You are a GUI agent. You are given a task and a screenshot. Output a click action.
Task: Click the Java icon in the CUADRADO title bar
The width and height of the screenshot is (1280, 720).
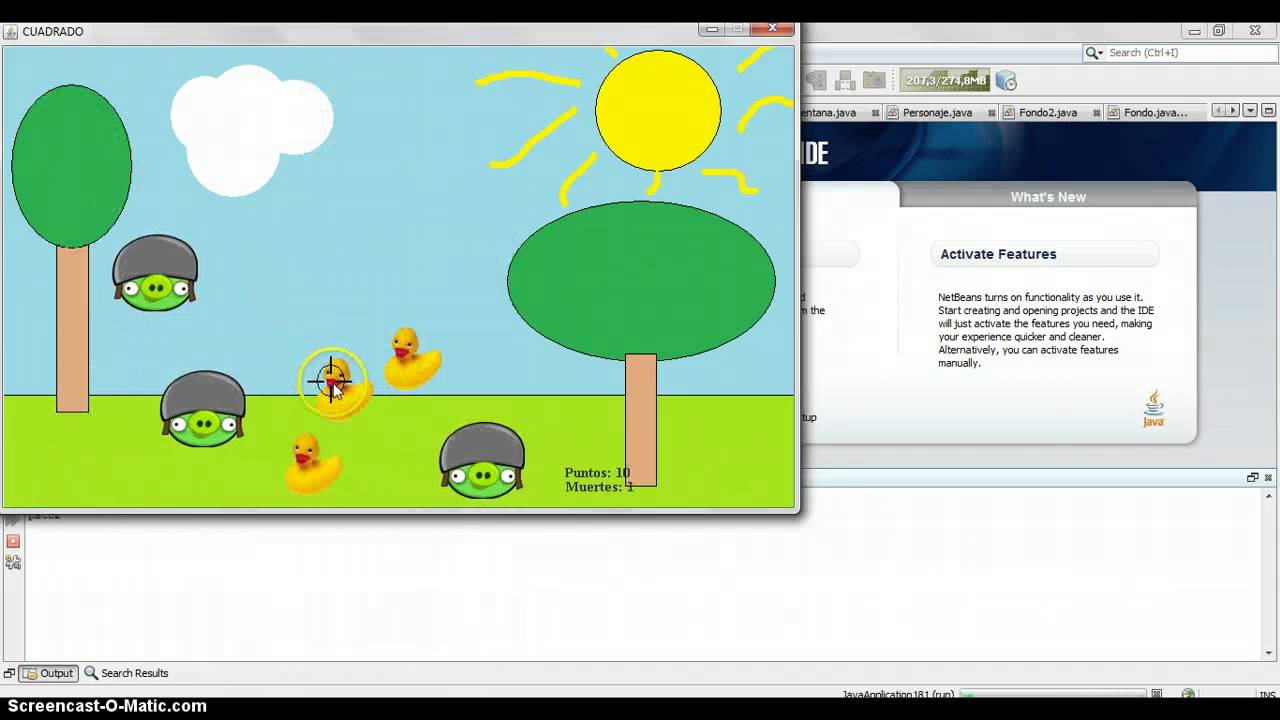[x=12, y=31]
